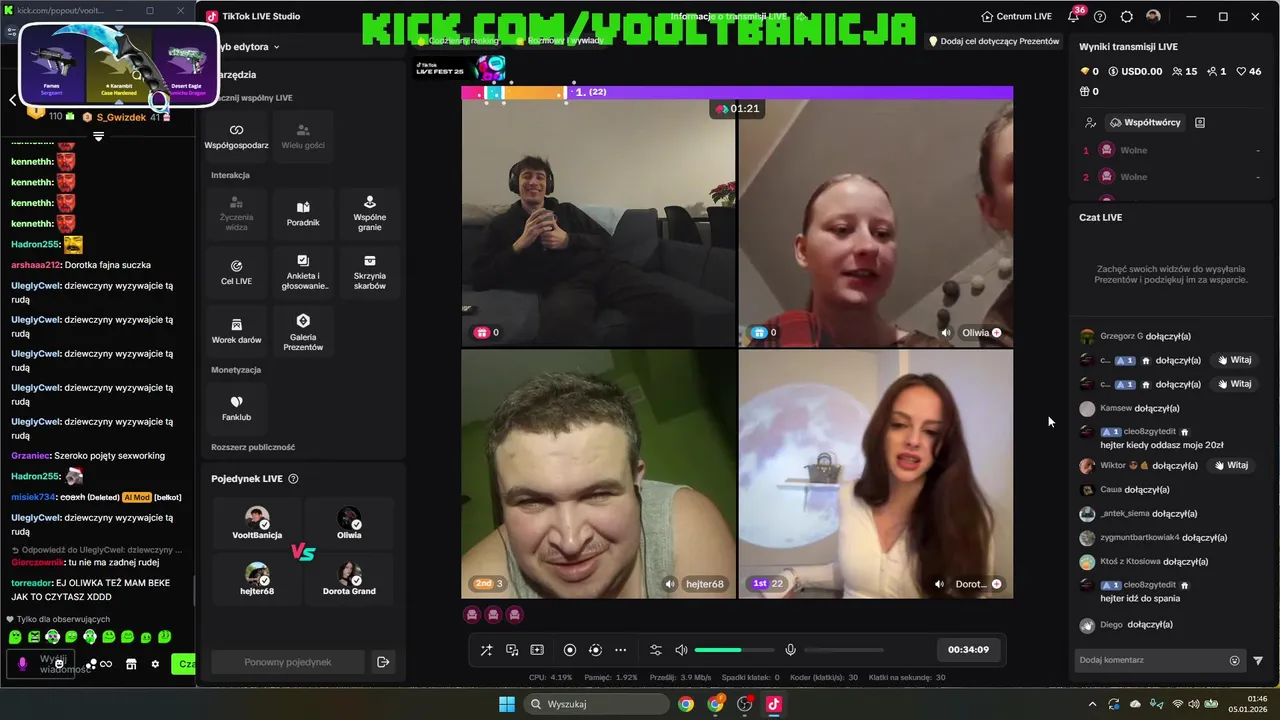The height and width of the screenshot is (720, 1280).
Task: Mute Oliwia's audio in video tile
Action: tap(946, 333)
